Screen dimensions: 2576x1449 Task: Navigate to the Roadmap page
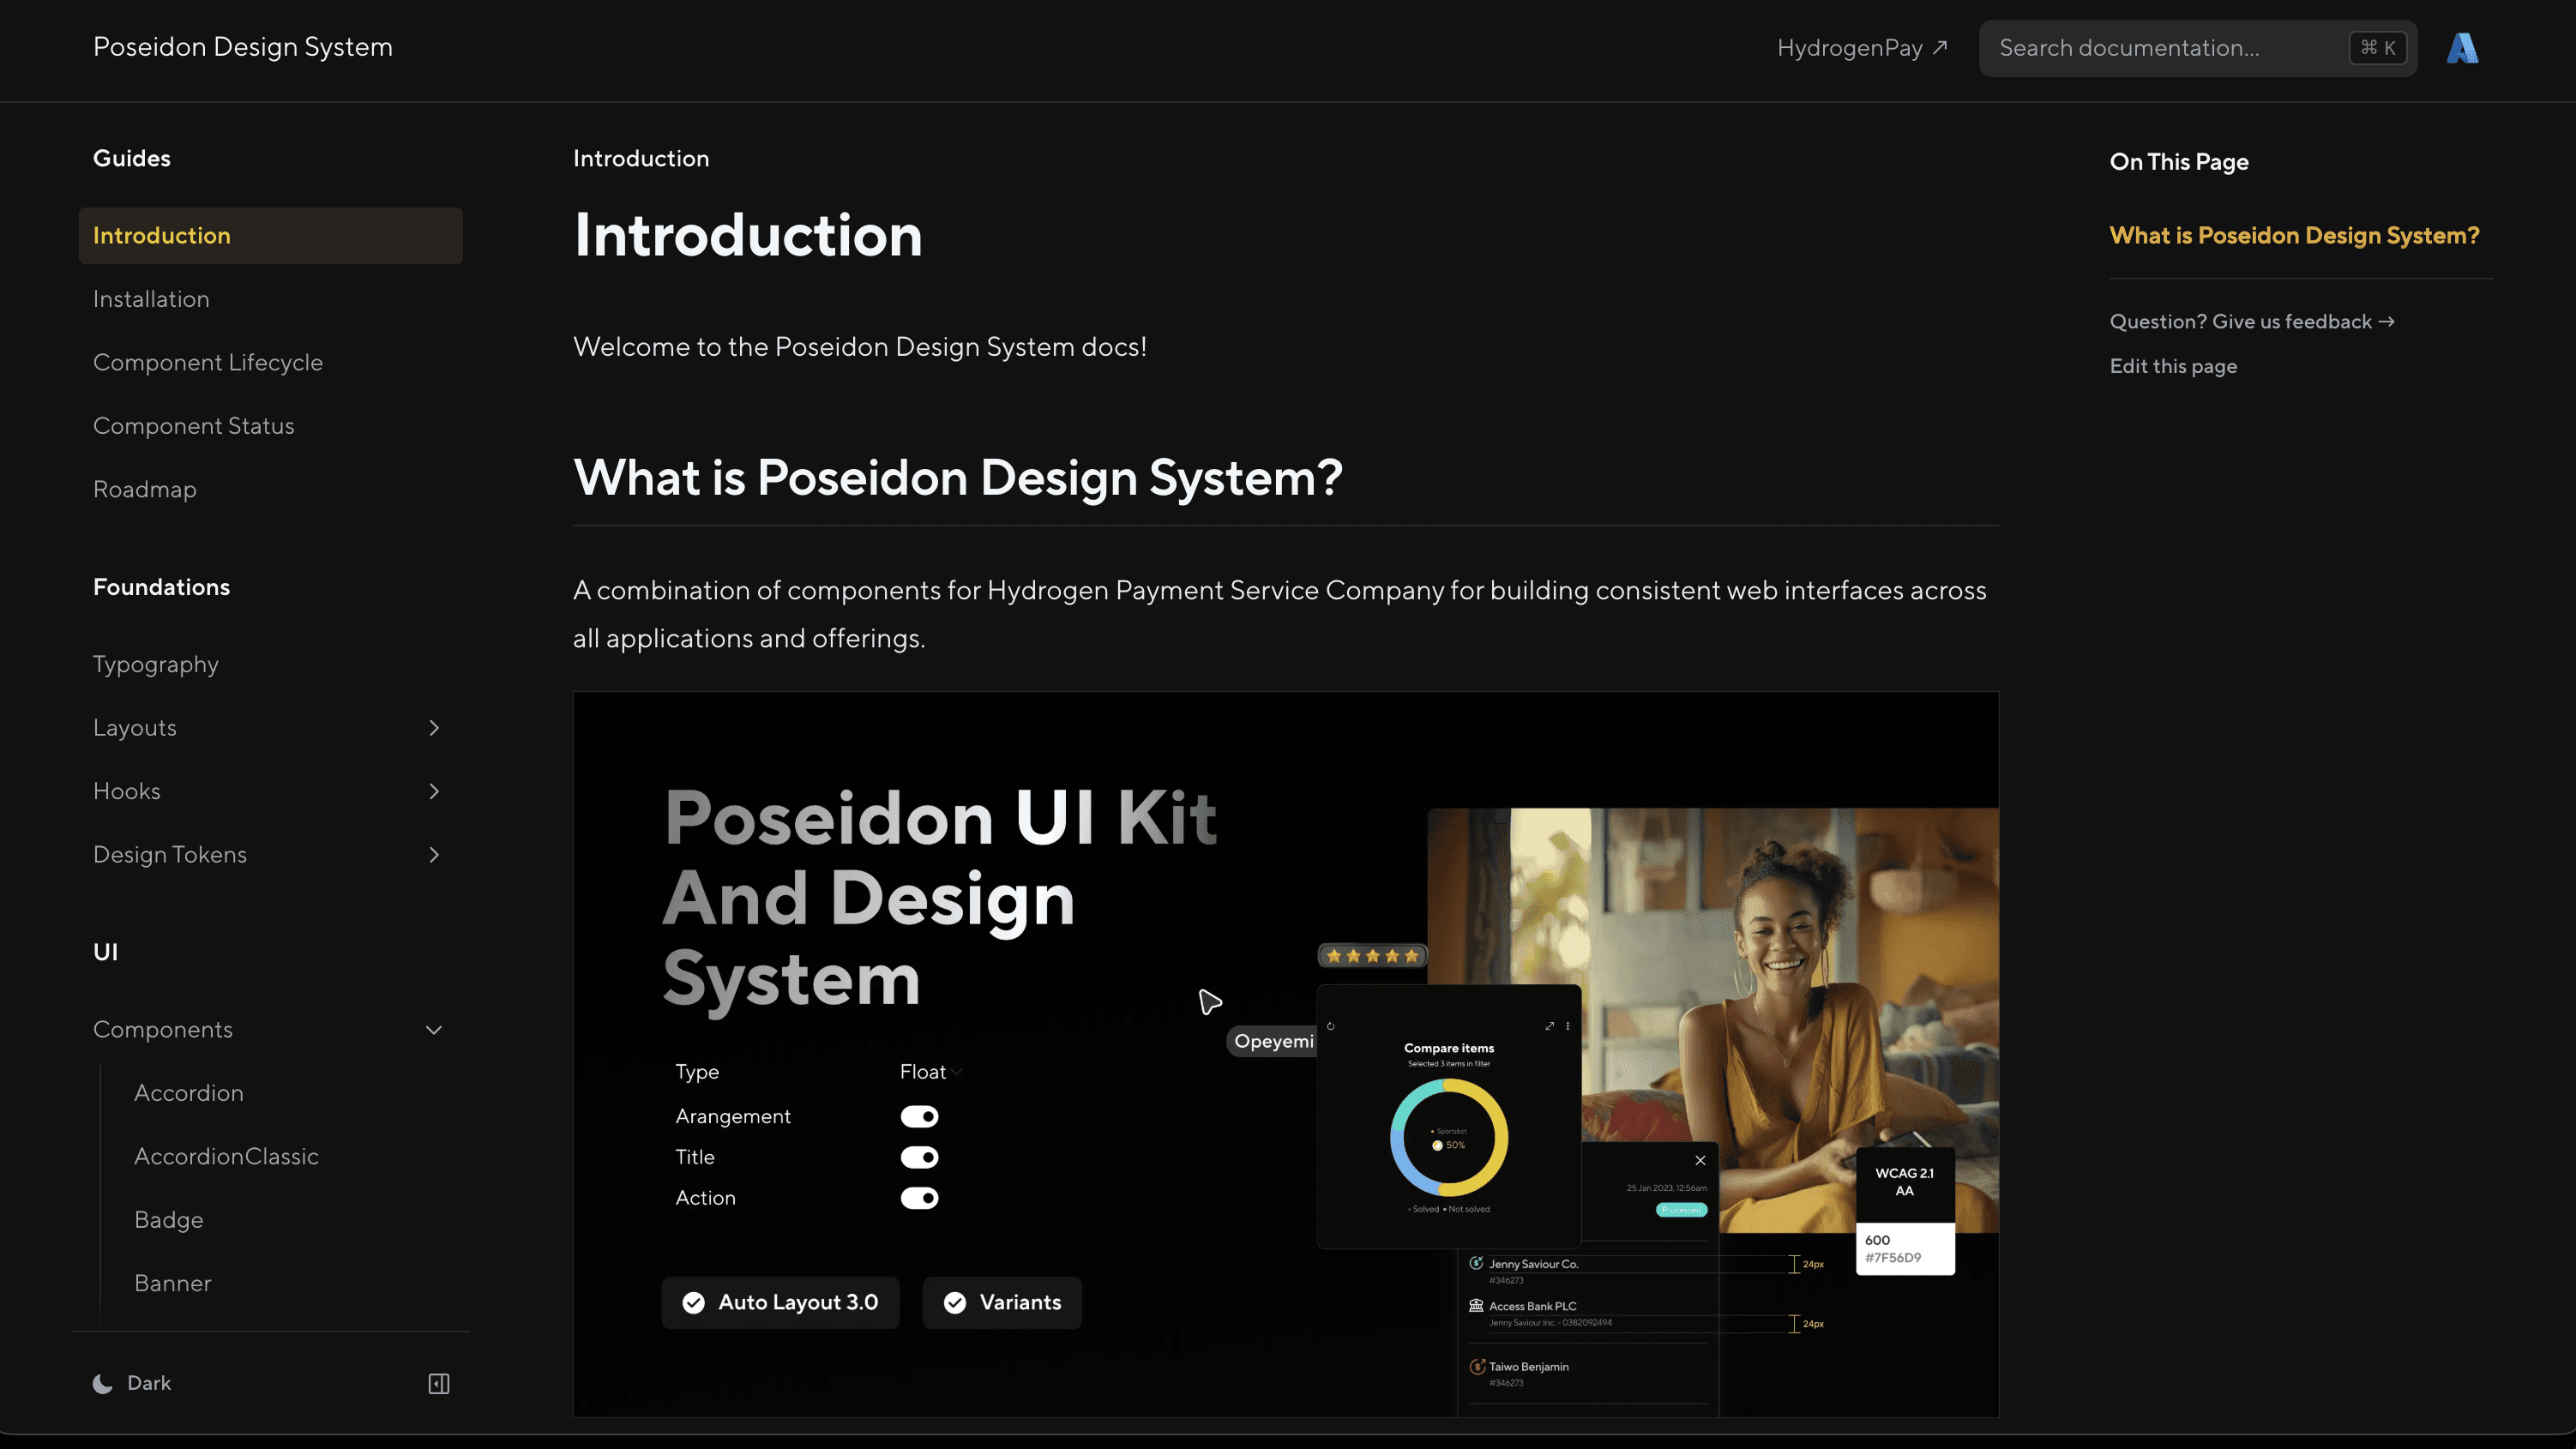pyautogui.click(x=145, y=490)
